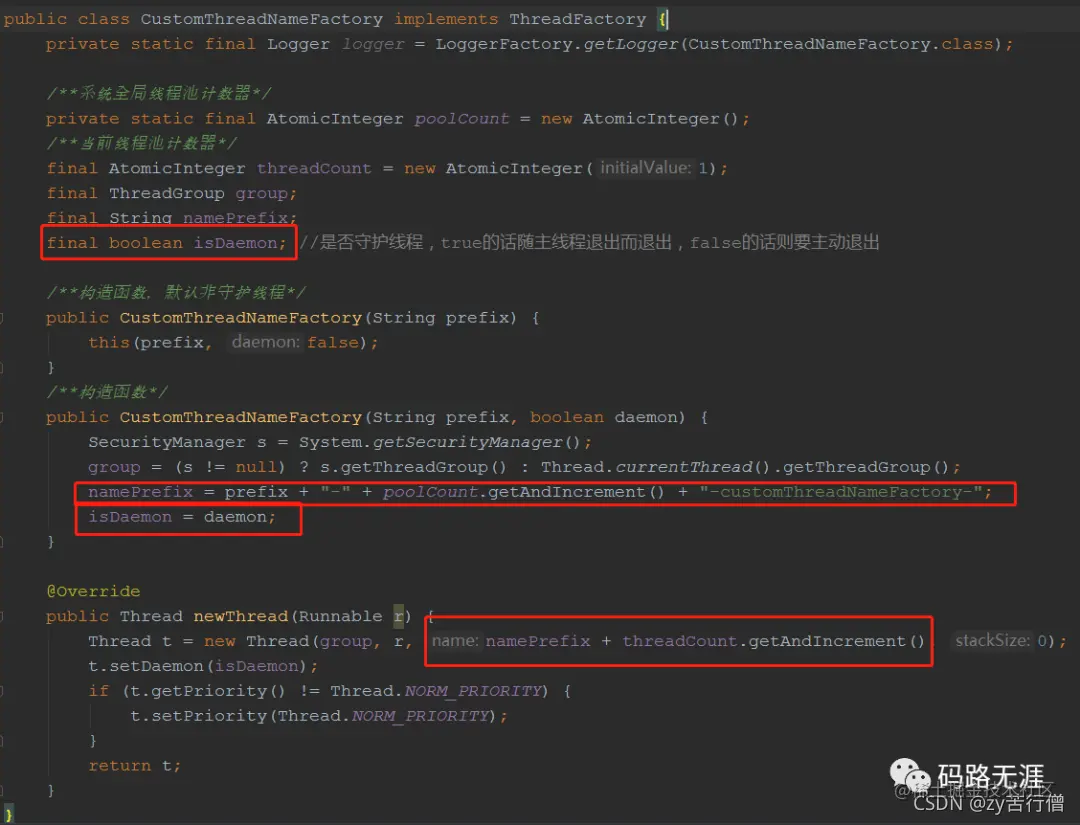Click the 'setDaemon' method call

[x=156, y=666]
